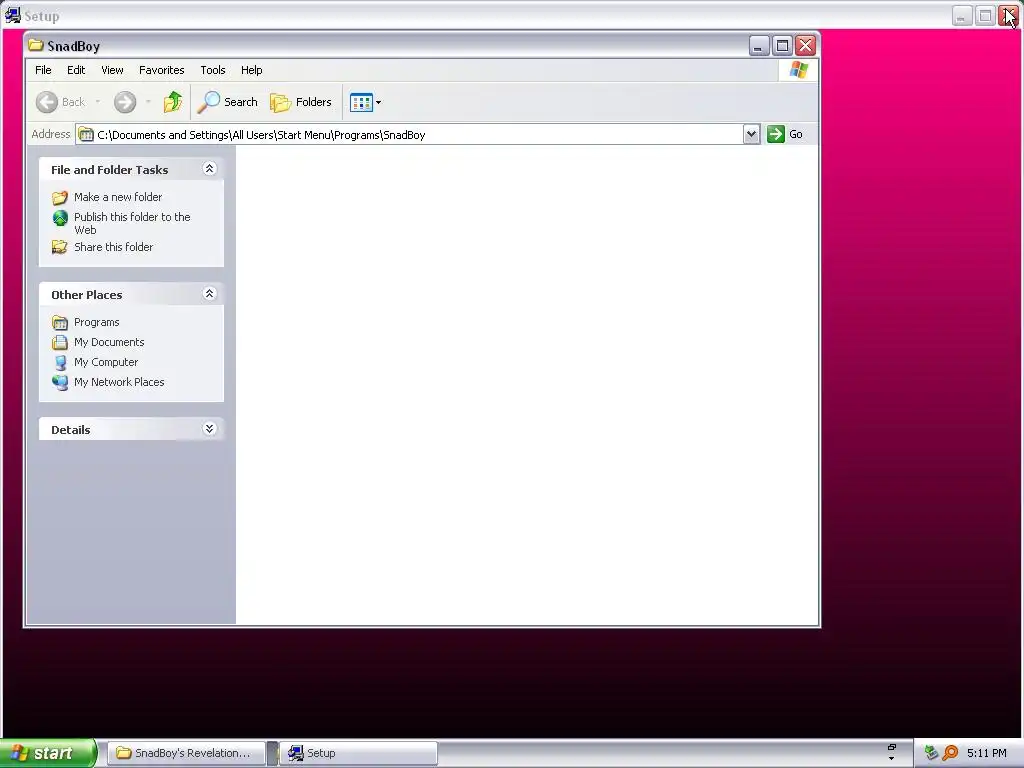The width and height of the screenshot is (1024, 768).
Task: Open the Tools menu
Action: coord(213,70)
